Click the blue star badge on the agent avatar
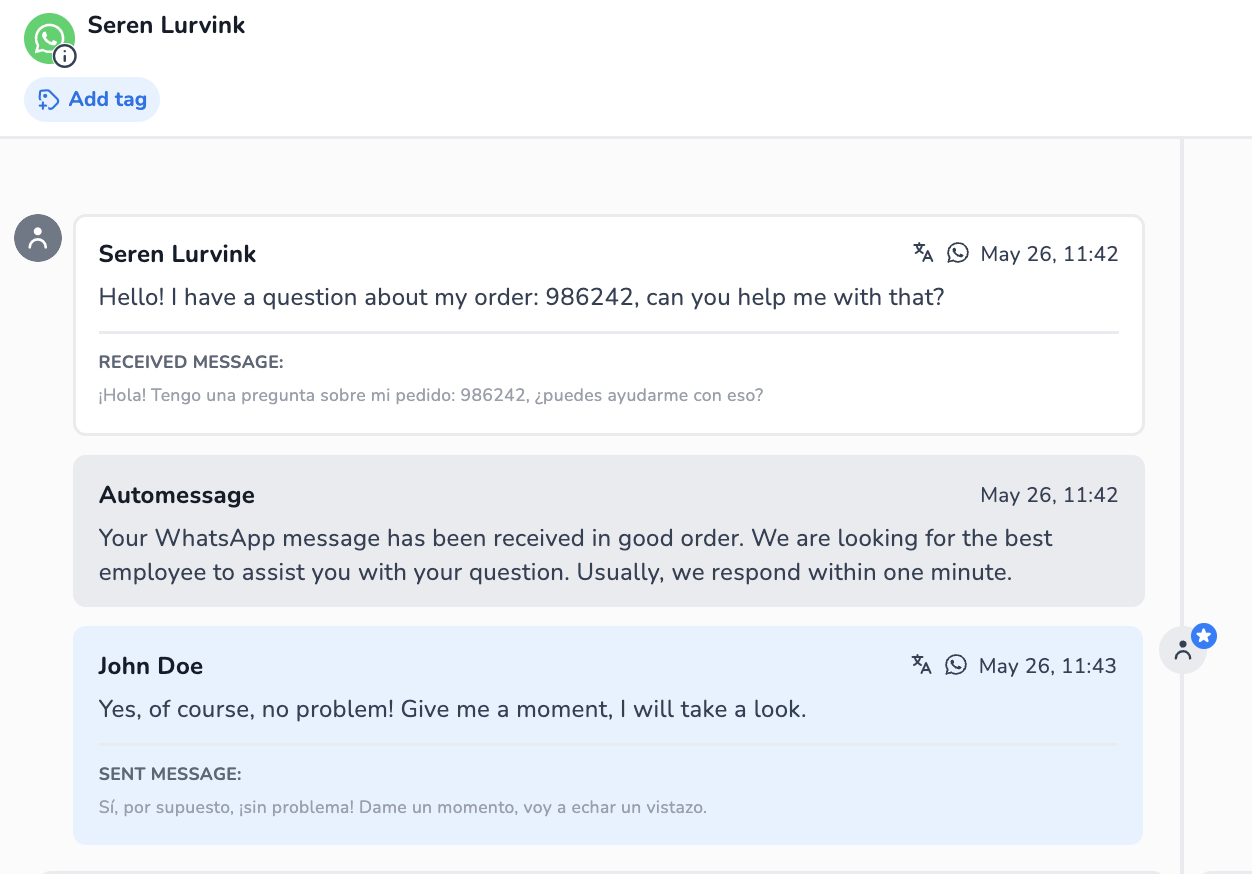The image size is (1252, 874). [x=1204, y=635]
